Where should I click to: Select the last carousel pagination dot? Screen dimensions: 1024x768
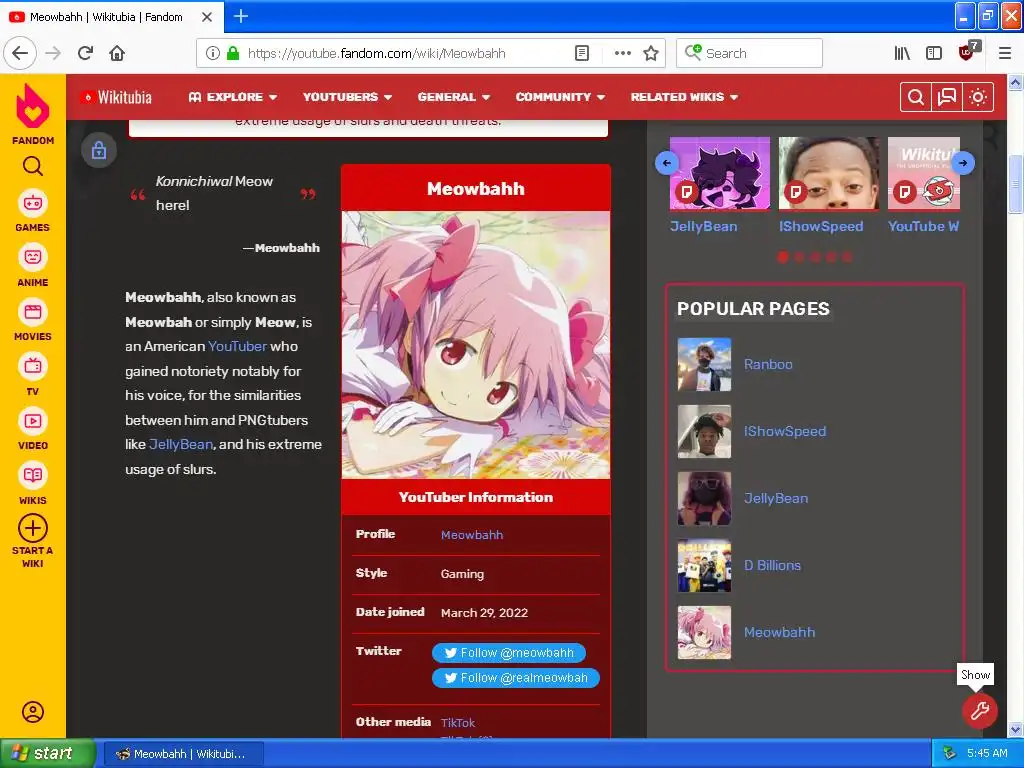point(847,257)
